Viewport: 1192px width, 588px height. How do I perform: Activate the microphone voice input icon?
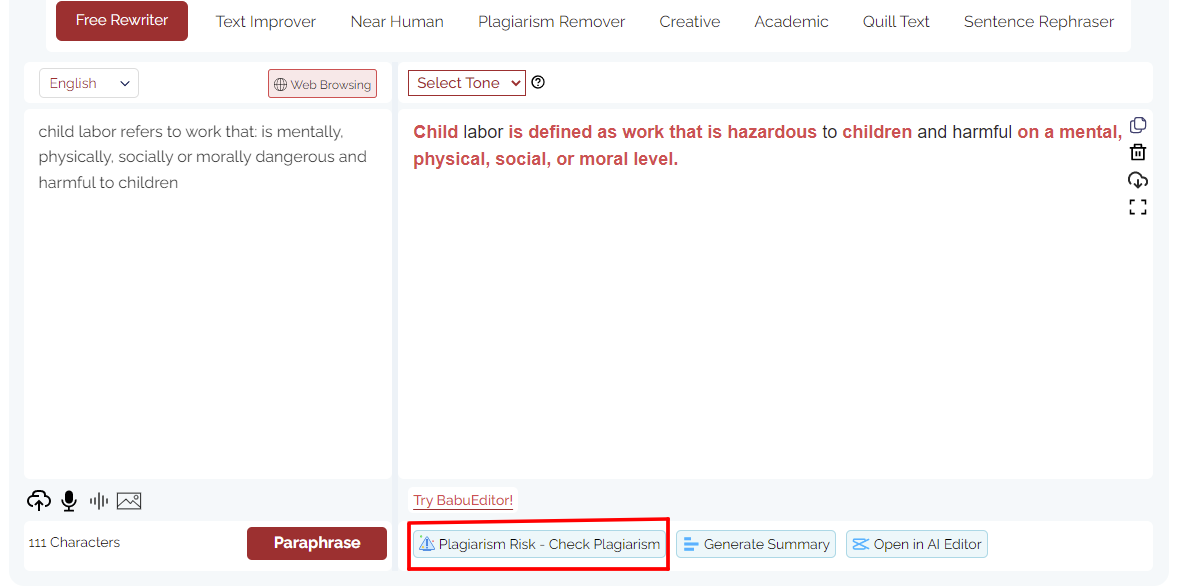tap(69, 501)
